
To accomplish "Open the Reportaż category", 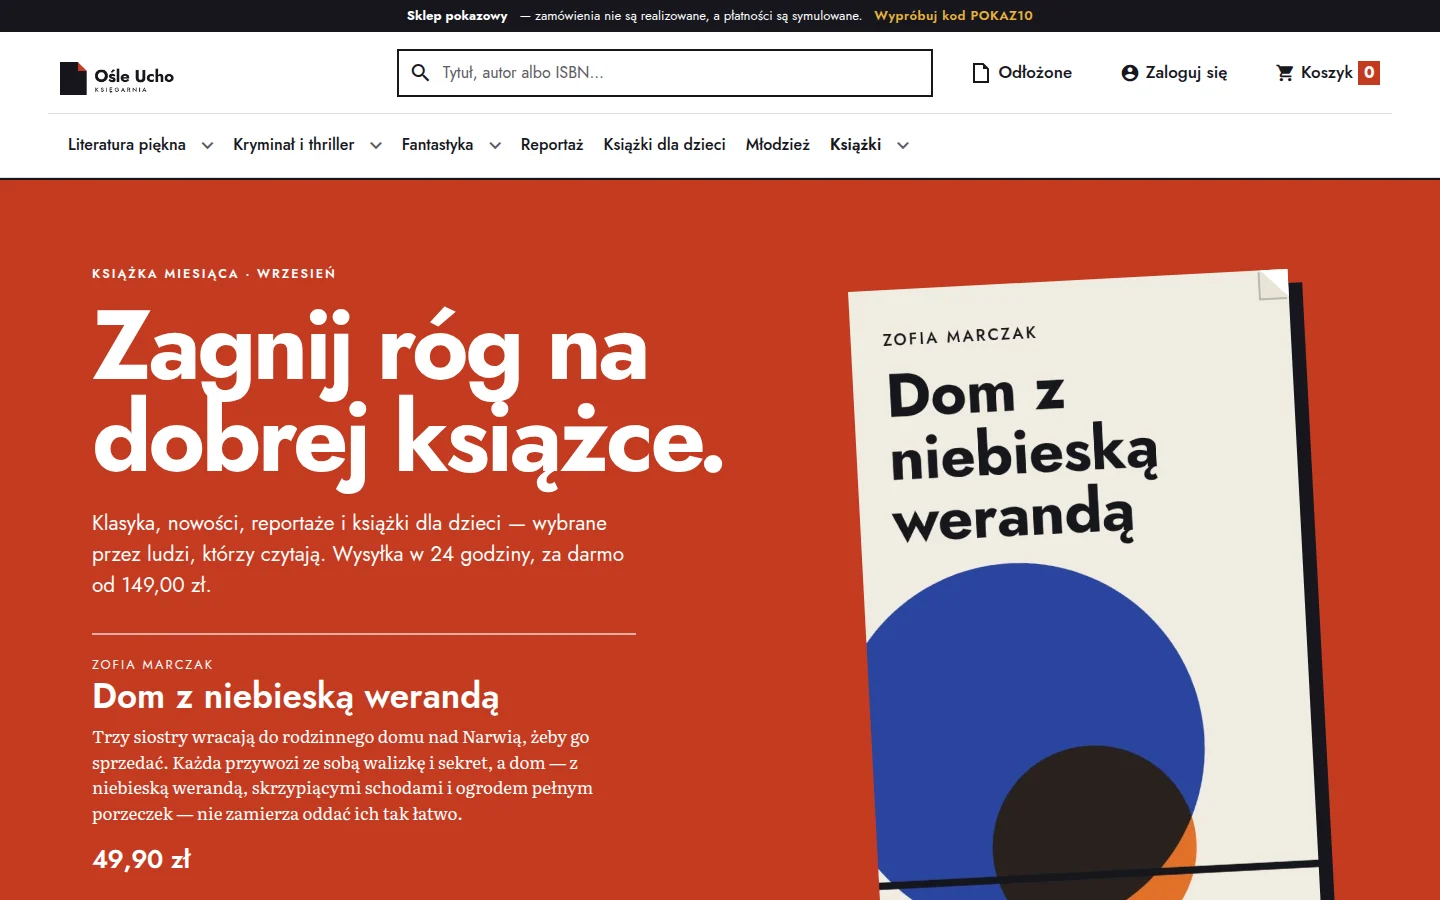I will tap(552, 145).
